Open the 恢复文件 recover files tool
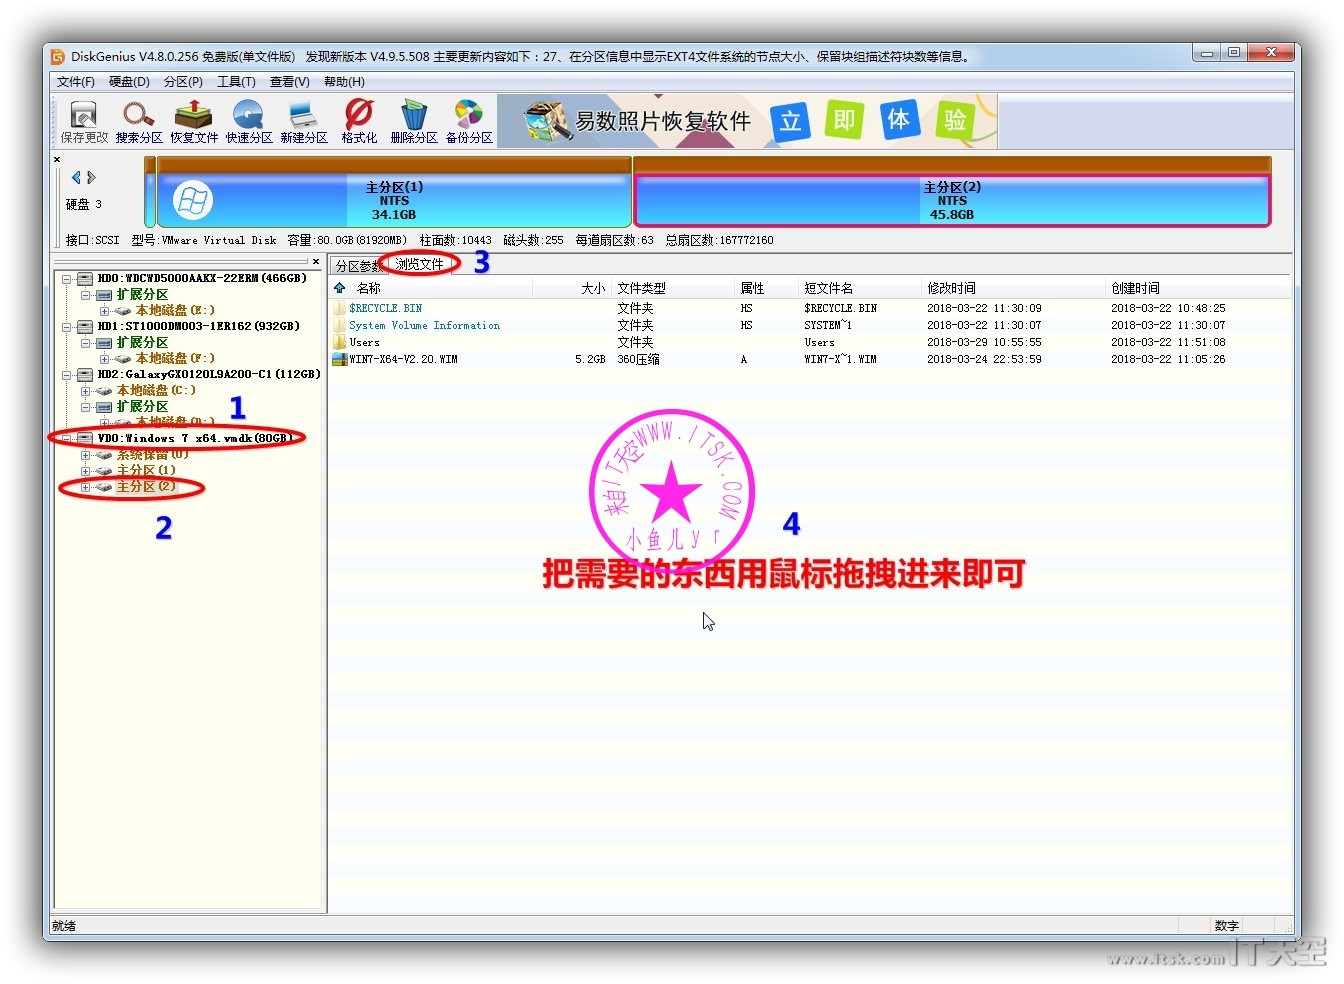This screenshot has width=1344, height=984. point(194,122)
